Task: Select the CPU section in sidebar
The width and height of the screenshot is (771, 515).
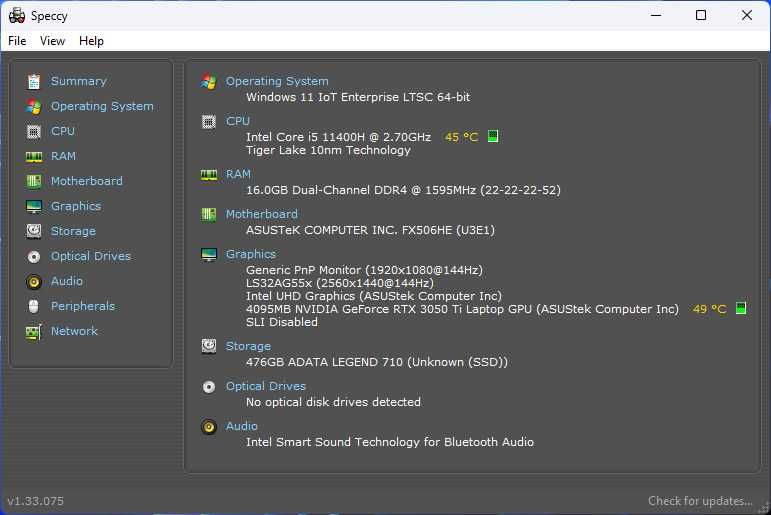Action: pos(63,131)
